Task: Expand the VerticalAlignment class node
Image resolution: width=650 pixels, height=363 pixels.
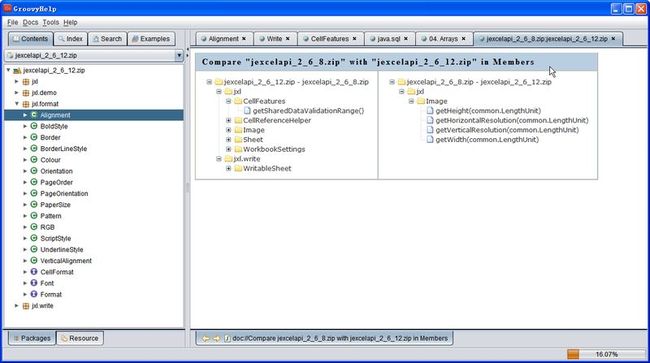Action: [25, 261]
